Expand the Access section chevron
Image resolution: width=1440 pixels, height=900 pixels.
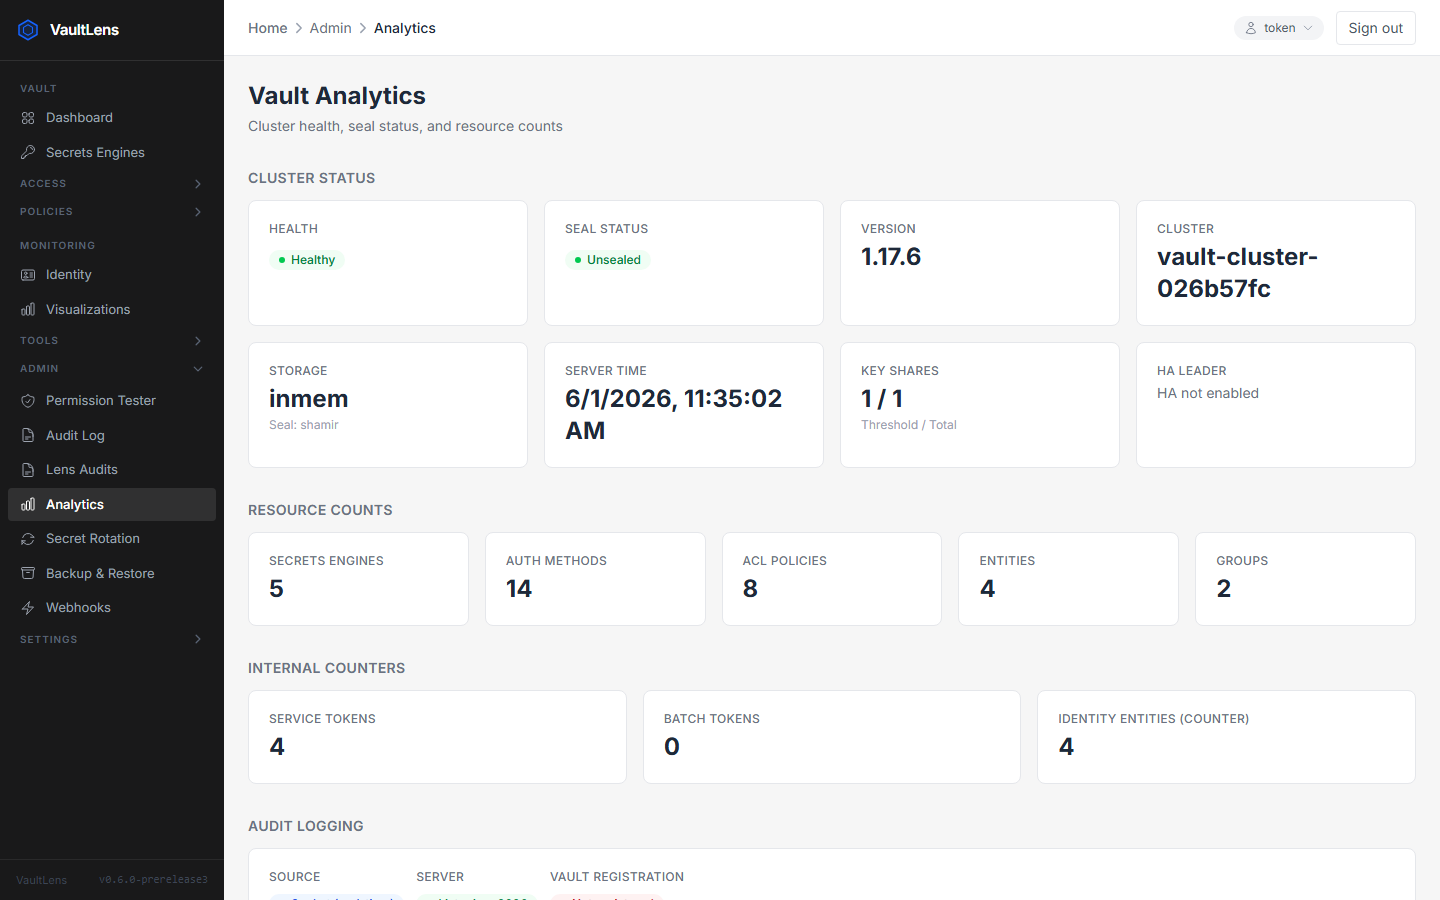click(198, 184)
